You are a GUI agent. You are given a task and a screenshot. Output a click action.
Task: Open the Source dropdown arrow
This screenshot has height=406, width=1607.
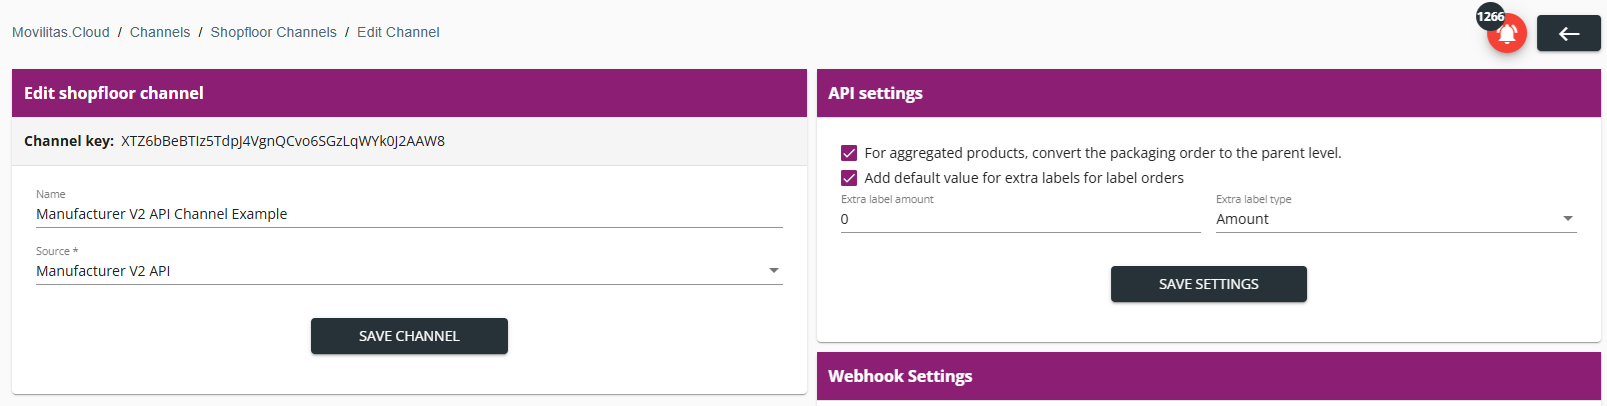point(773,271)
